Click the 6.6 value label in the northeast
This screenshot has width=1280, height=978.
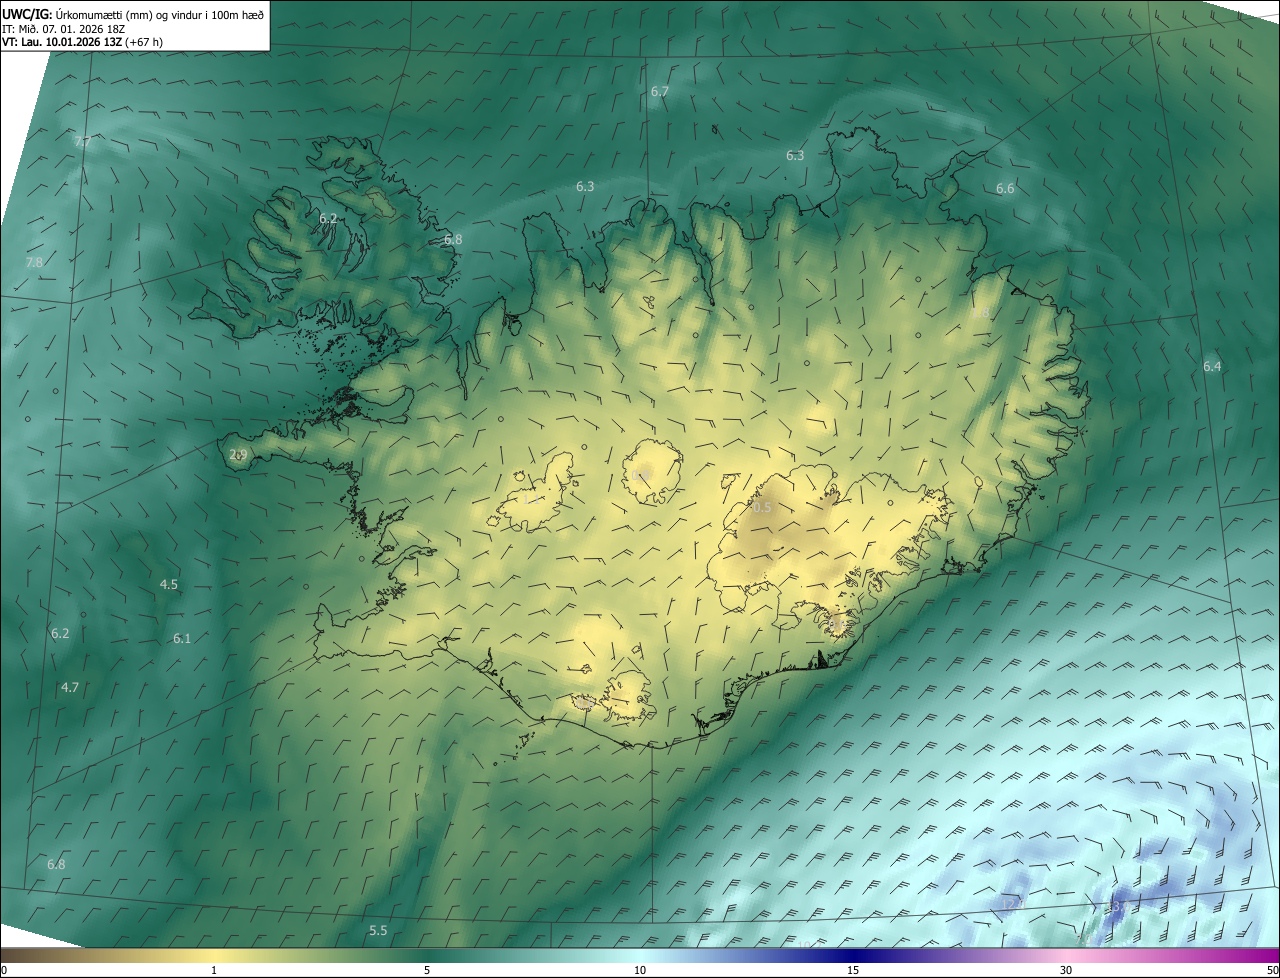[x=1005, y=189]
